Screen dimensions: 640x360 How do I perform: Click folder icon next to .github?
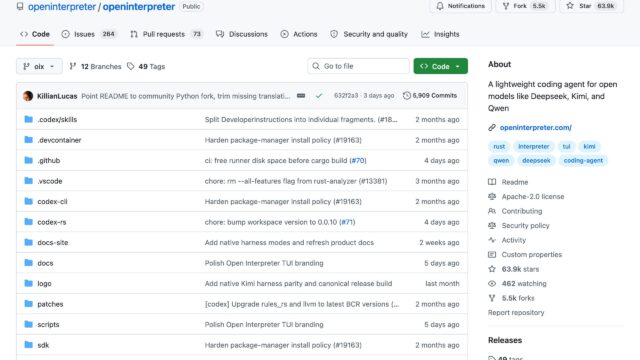pyautogui.click(x=28, y=160)
